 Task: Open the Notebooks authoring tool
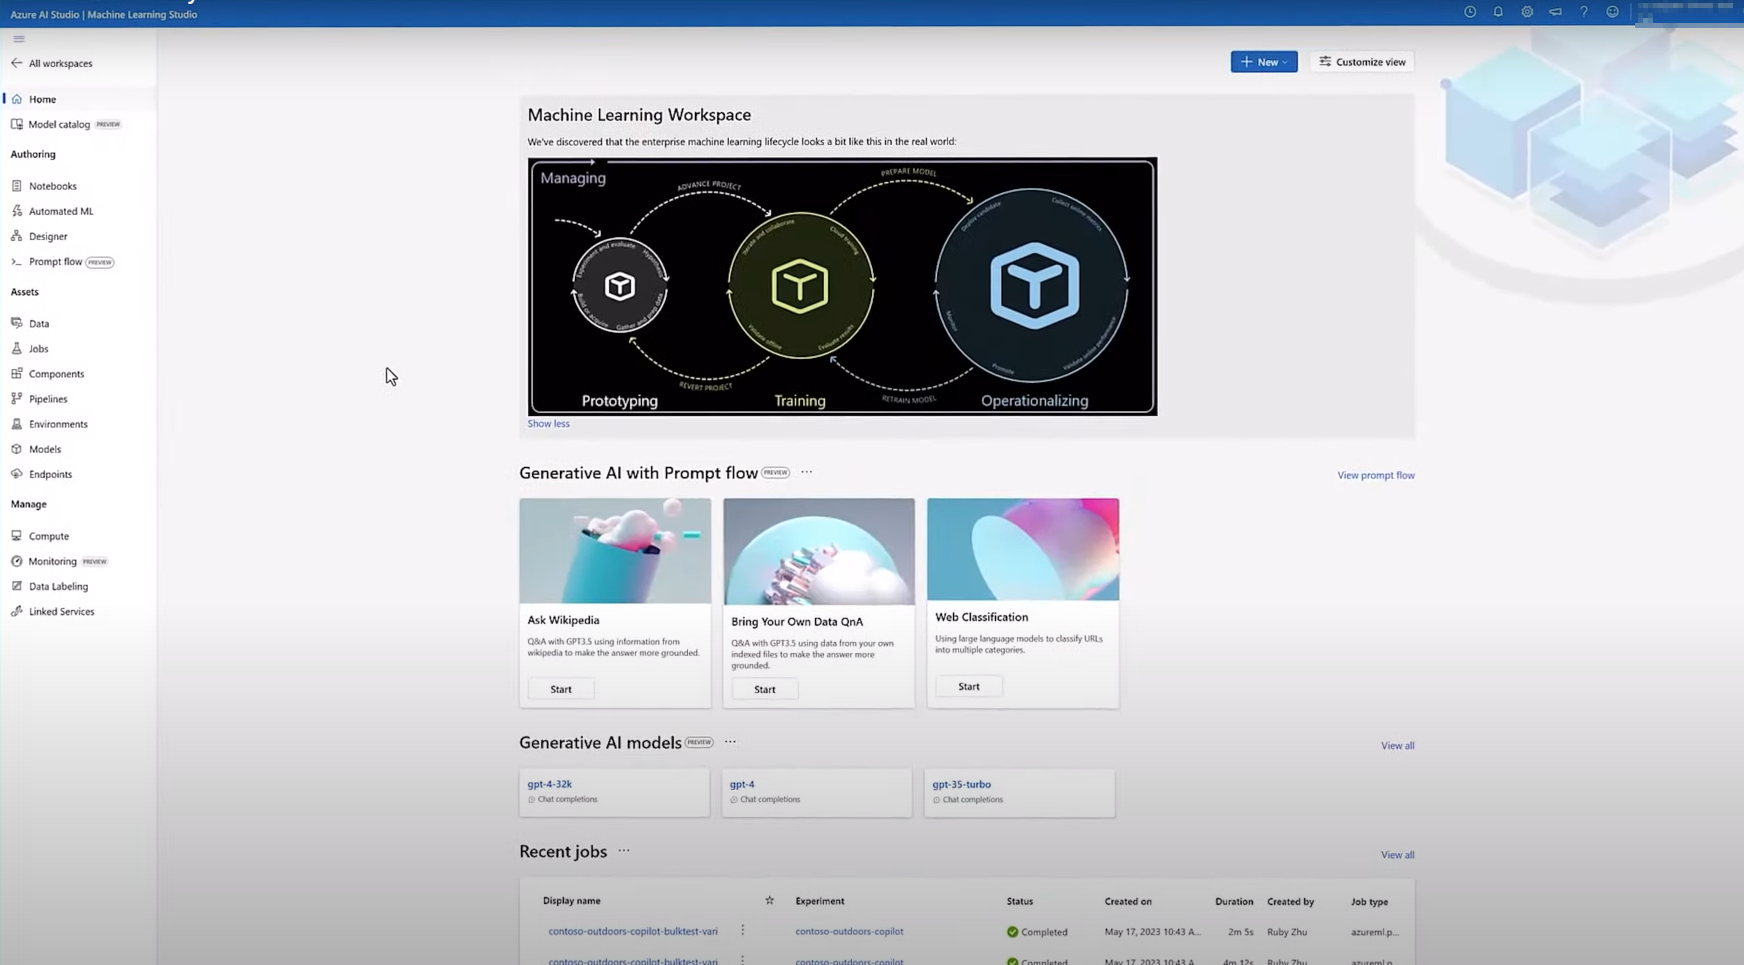(x=51, y=185)
